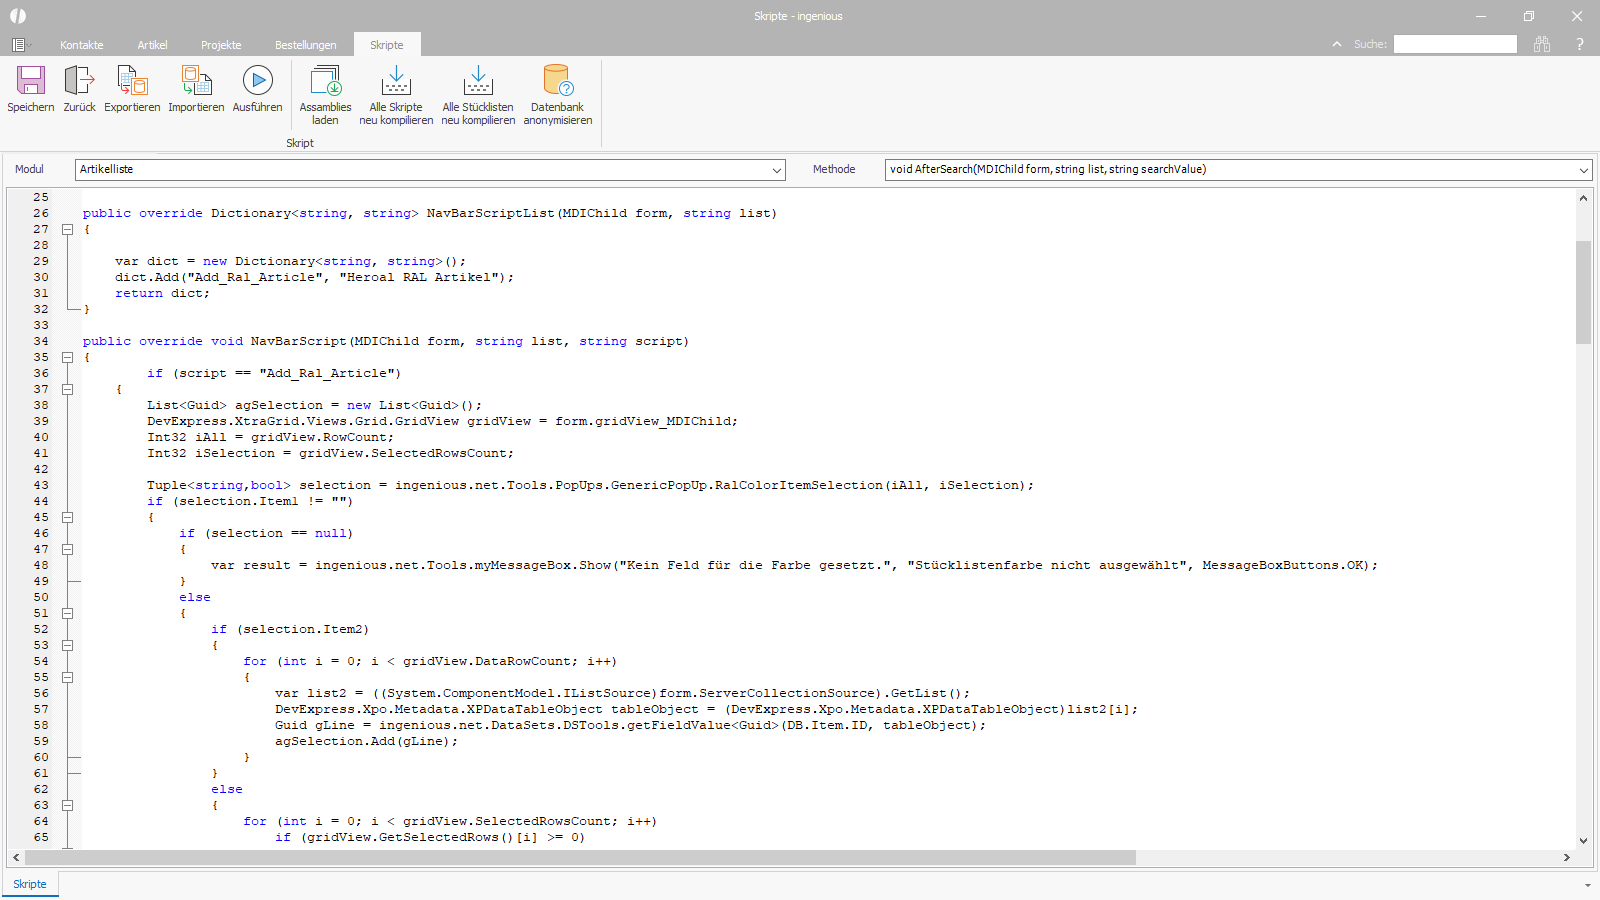Click the Importieren icon
Image resolution: width=1600 pixels, height=900 pixels.
[196, 81]
